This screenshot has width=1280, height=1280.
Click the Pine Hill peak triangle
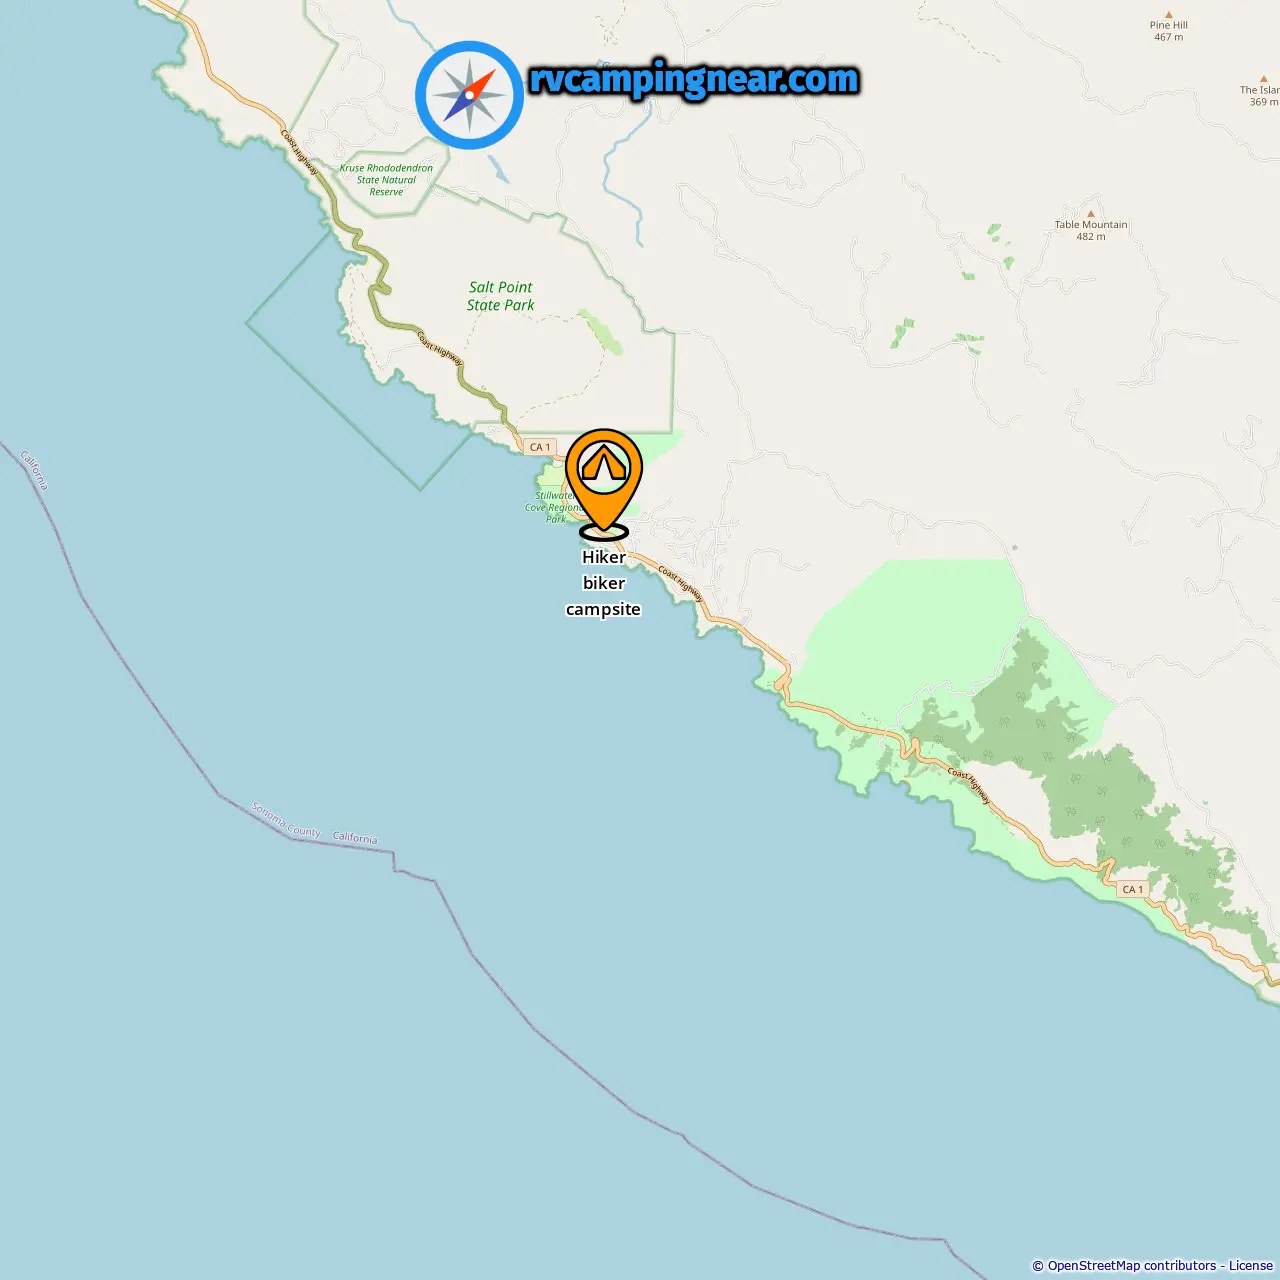coord(1169,15)
